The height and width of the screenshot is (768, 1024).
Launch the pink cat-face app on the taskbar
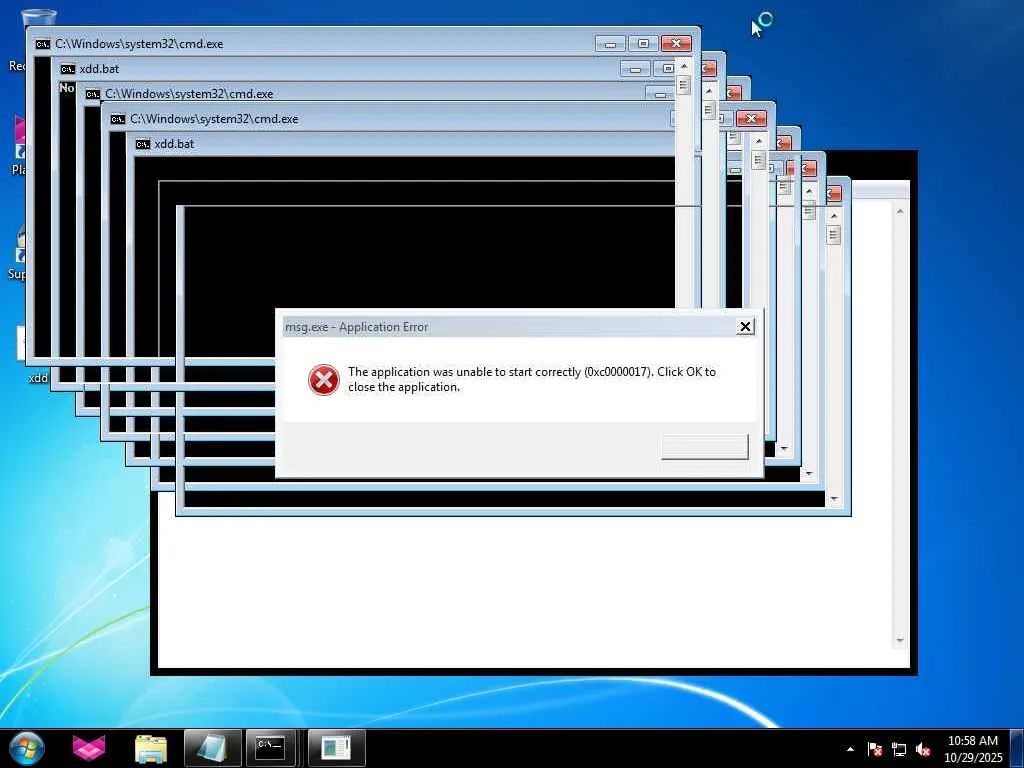pos(89,748)
